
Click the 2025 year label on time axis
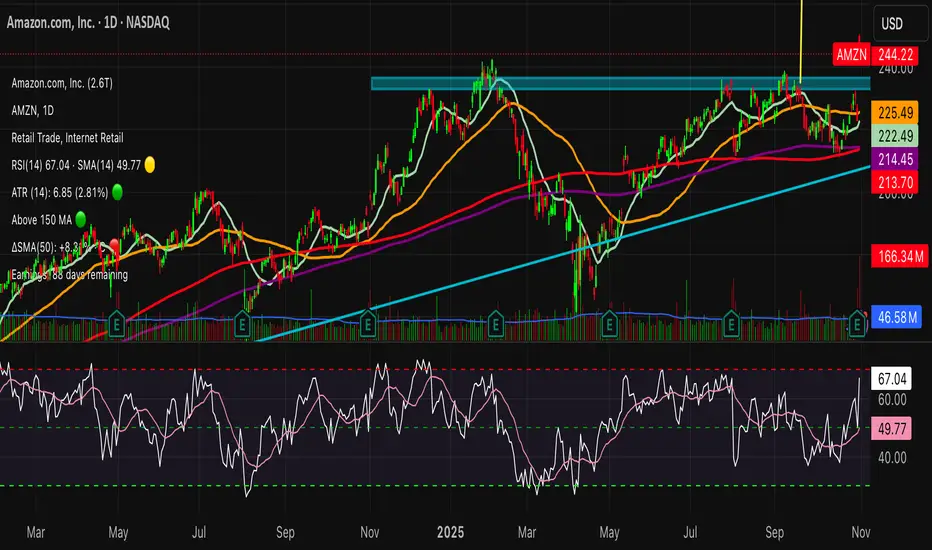pyautogui.click(x=450, y=532)
